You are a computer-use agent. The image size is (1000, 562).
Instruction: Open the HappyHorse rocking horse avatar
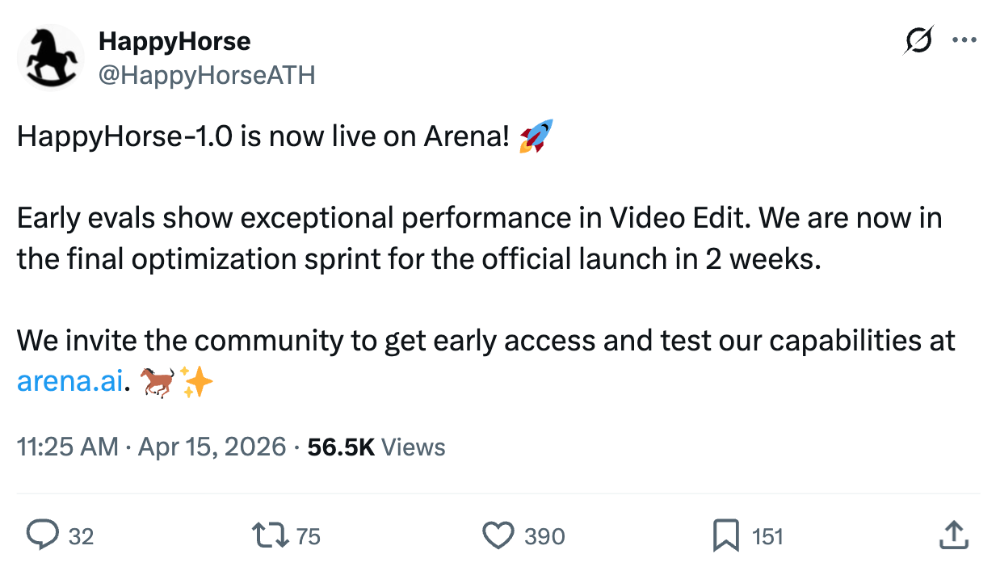point(51,58)
